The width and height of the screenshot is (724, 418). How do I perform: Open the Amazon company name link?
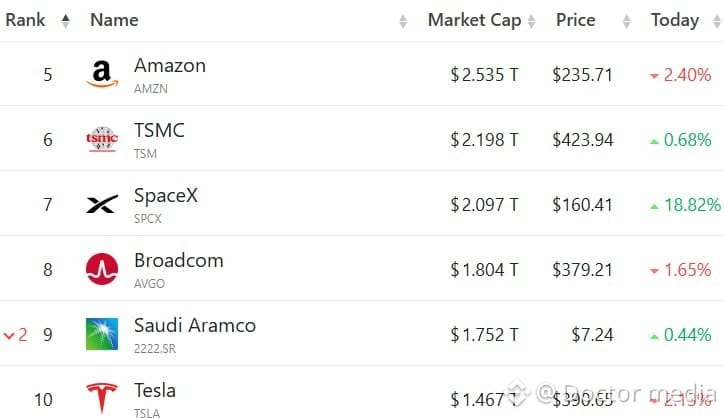point(170,66)
